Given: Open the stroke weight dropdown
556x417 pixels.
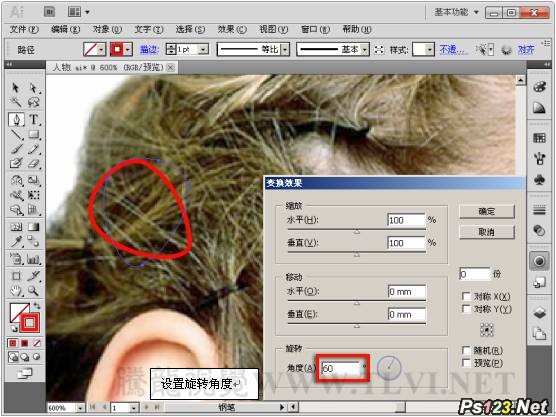Looking at the screenshot, I should tap(203, 50).
